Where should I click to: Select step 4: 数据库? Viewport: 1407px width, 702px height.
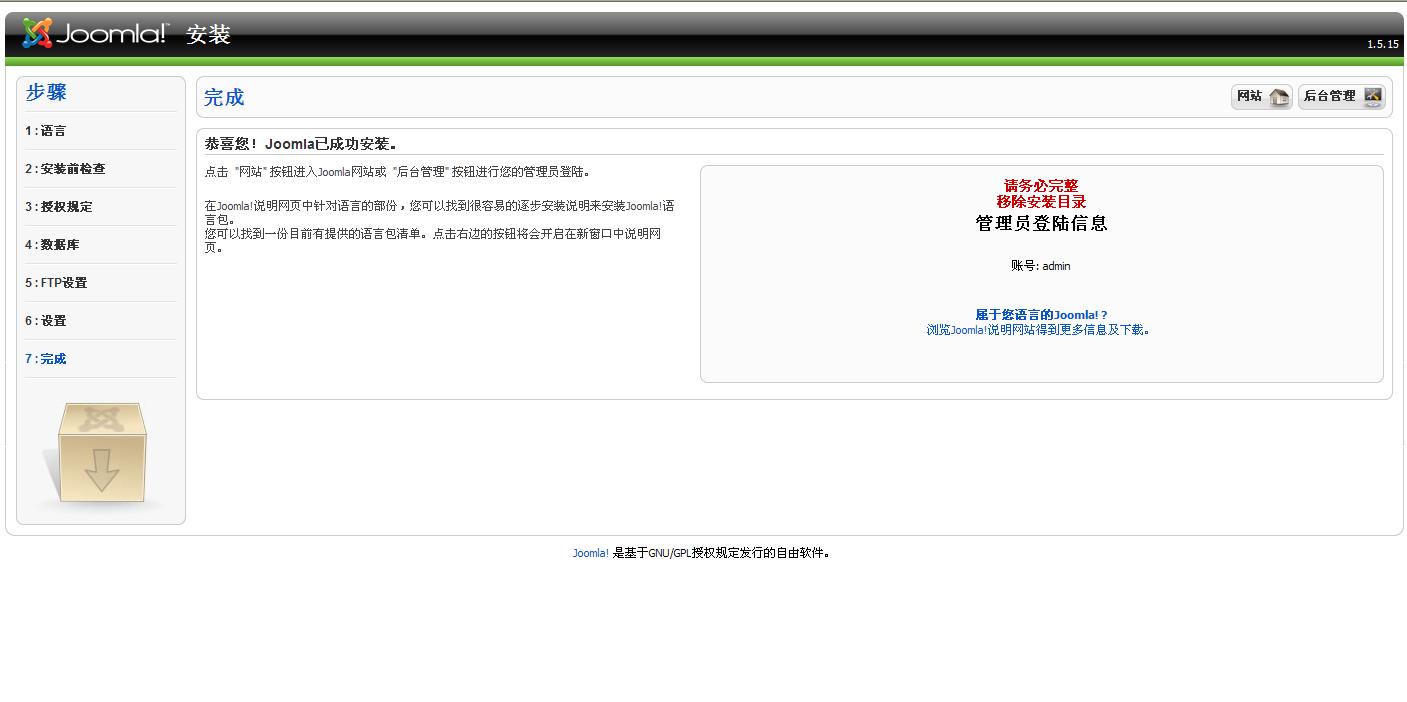click(x=52, y=245)
